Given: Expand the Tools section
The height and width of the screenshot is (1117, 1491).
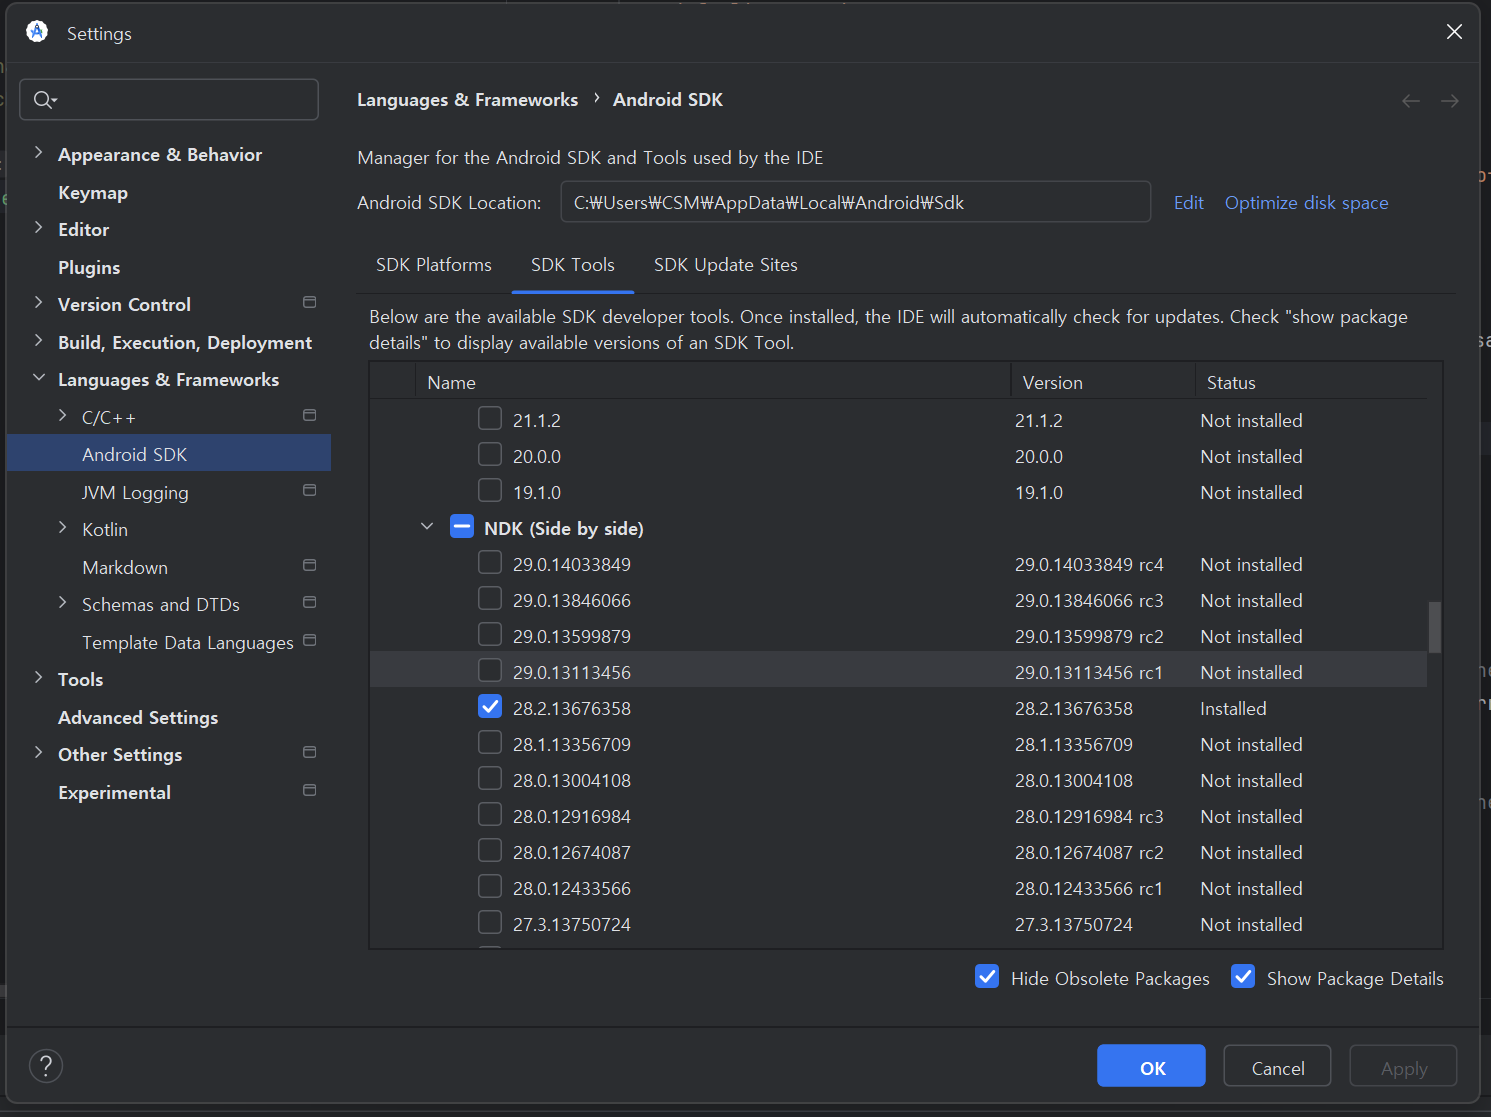Looking at the screenshot, I should pyautogui.click(x=38, y=678).
